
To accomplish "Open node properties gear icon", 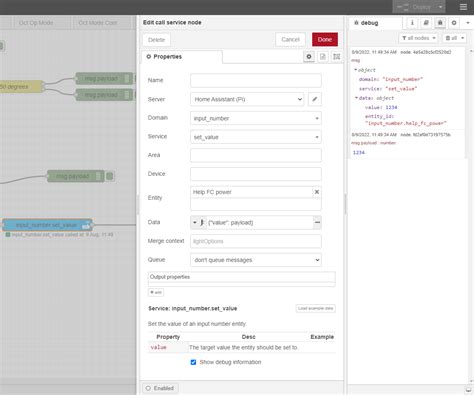I will [x=309, y=57].
